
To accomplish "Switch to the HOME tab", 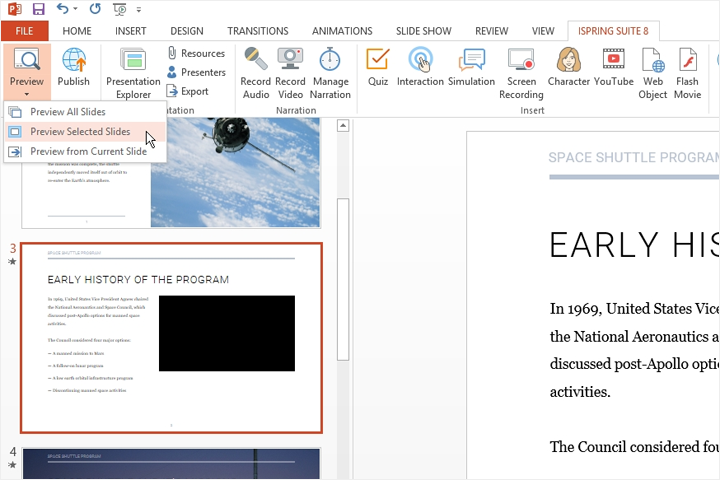I will coord(77,31).
